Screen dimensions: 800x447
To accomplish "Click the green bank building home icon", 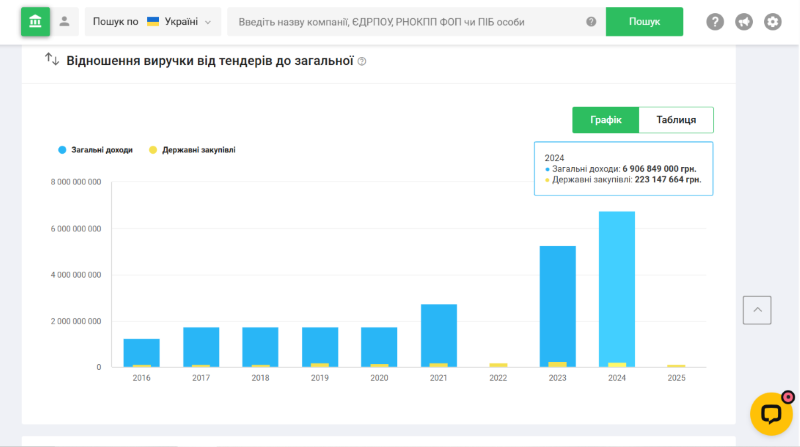I will pos(35,21).
